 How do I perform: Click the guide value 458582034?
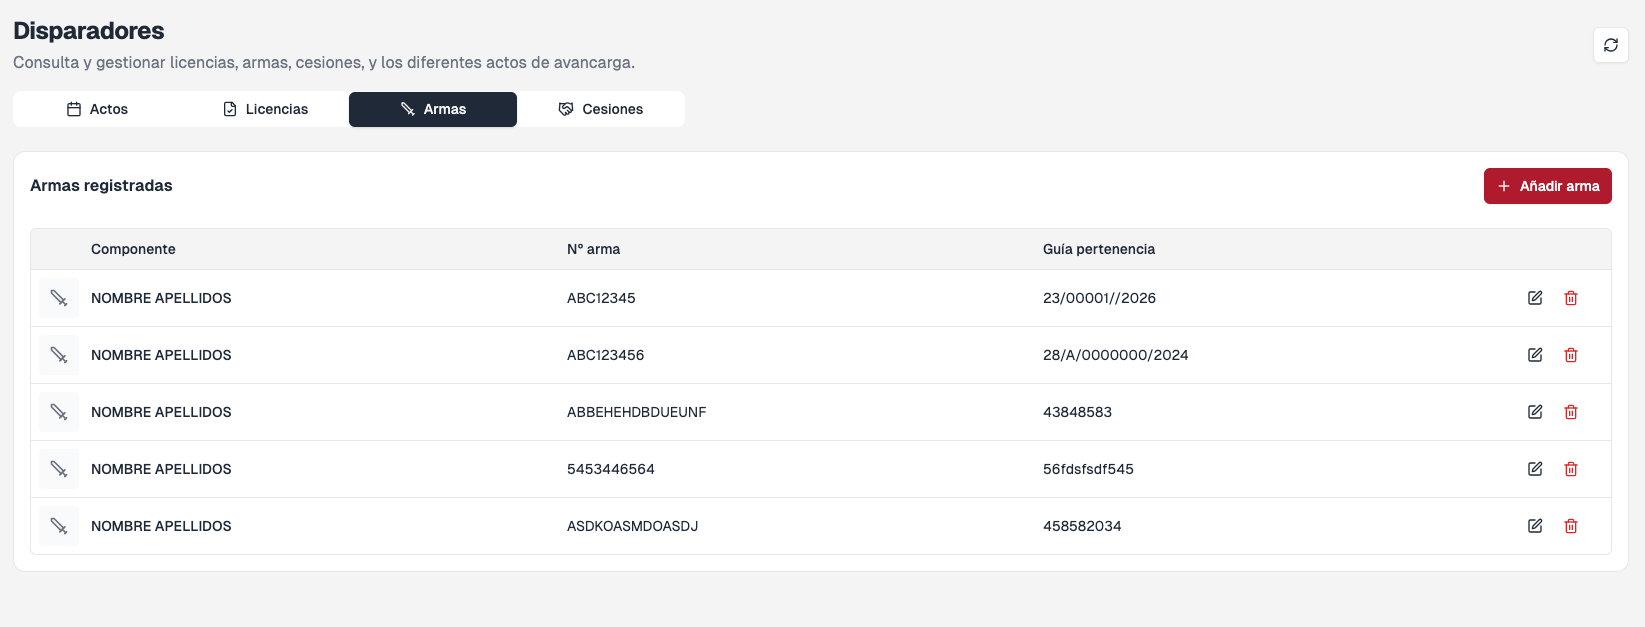point(1082,526)
